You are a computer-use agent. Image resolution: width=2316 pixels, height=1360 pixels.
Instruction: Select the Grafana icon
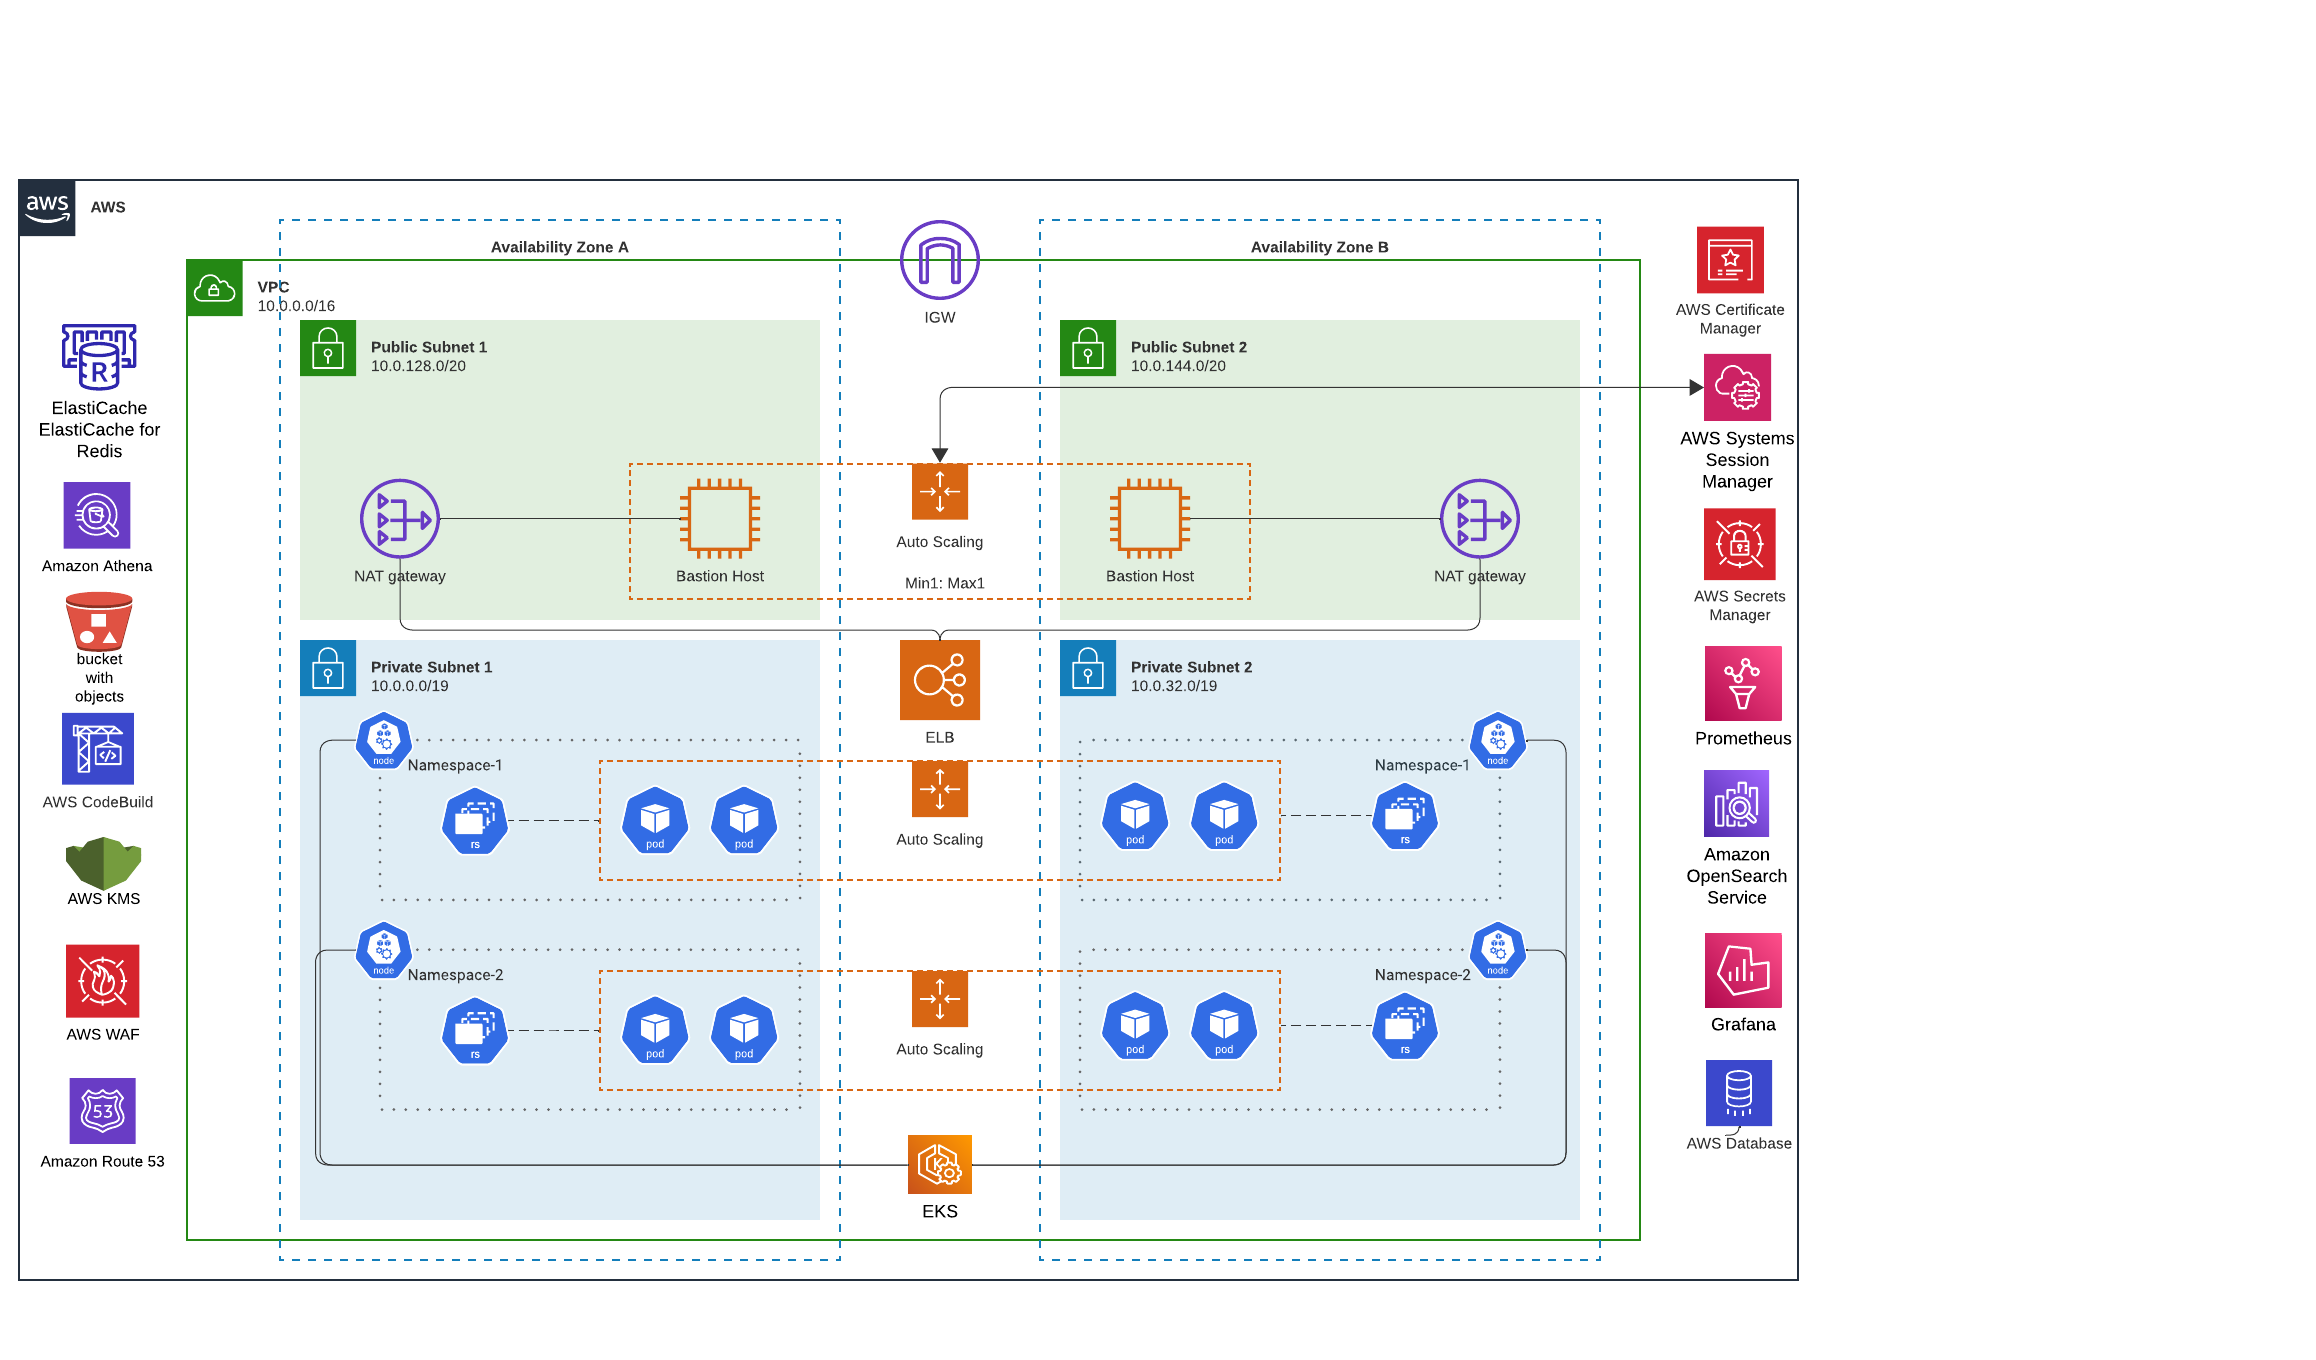tap(1743, 970)
